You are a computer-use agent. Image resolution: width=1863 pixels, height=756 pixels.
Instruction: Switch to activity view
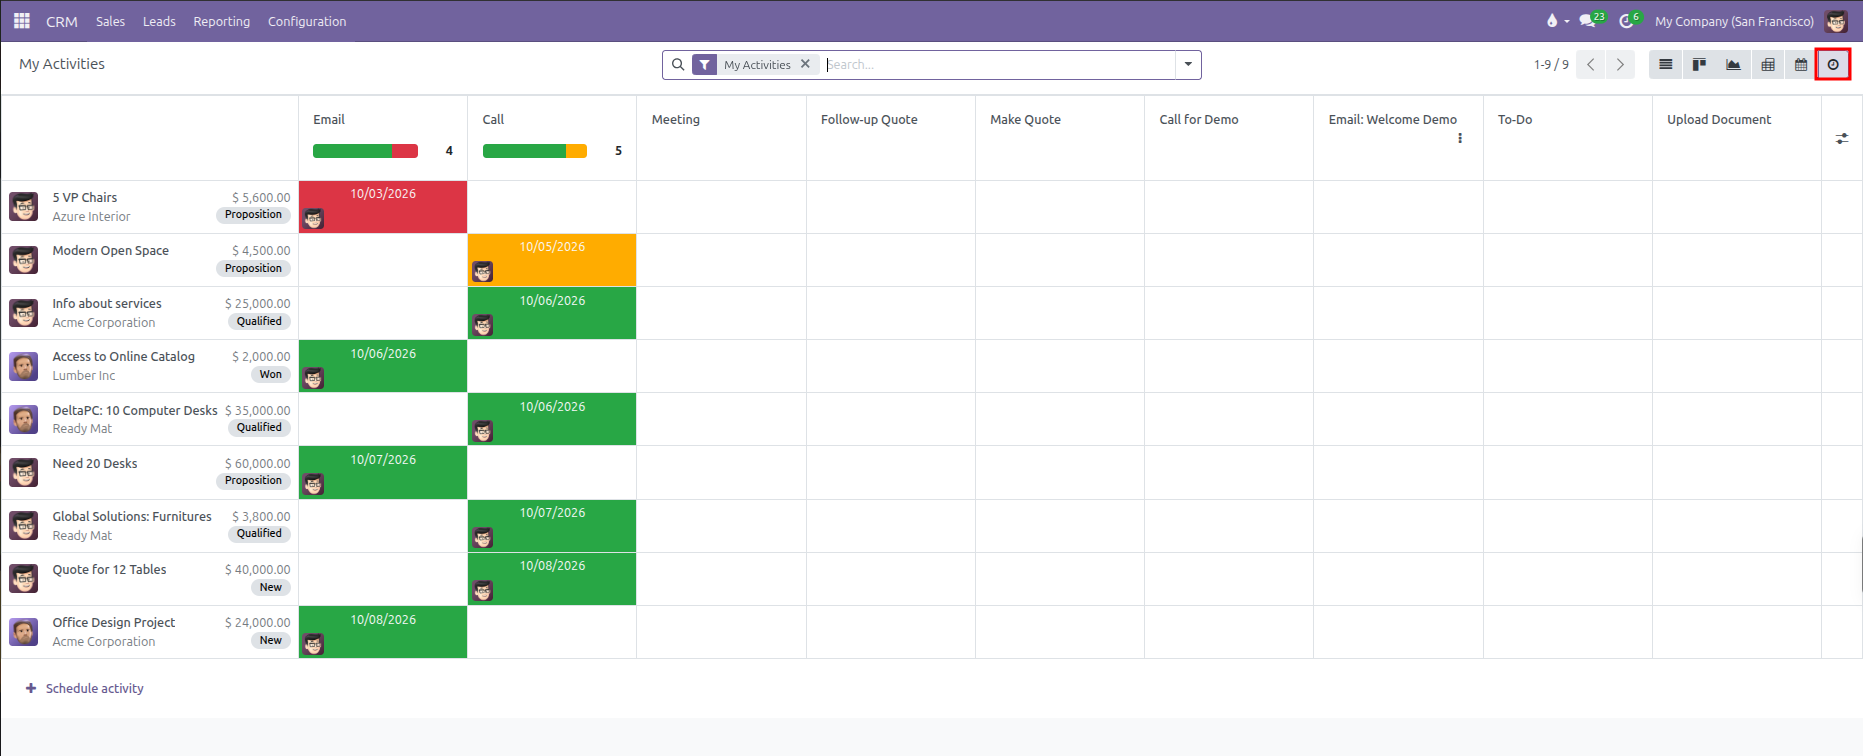pos(1833,65)
